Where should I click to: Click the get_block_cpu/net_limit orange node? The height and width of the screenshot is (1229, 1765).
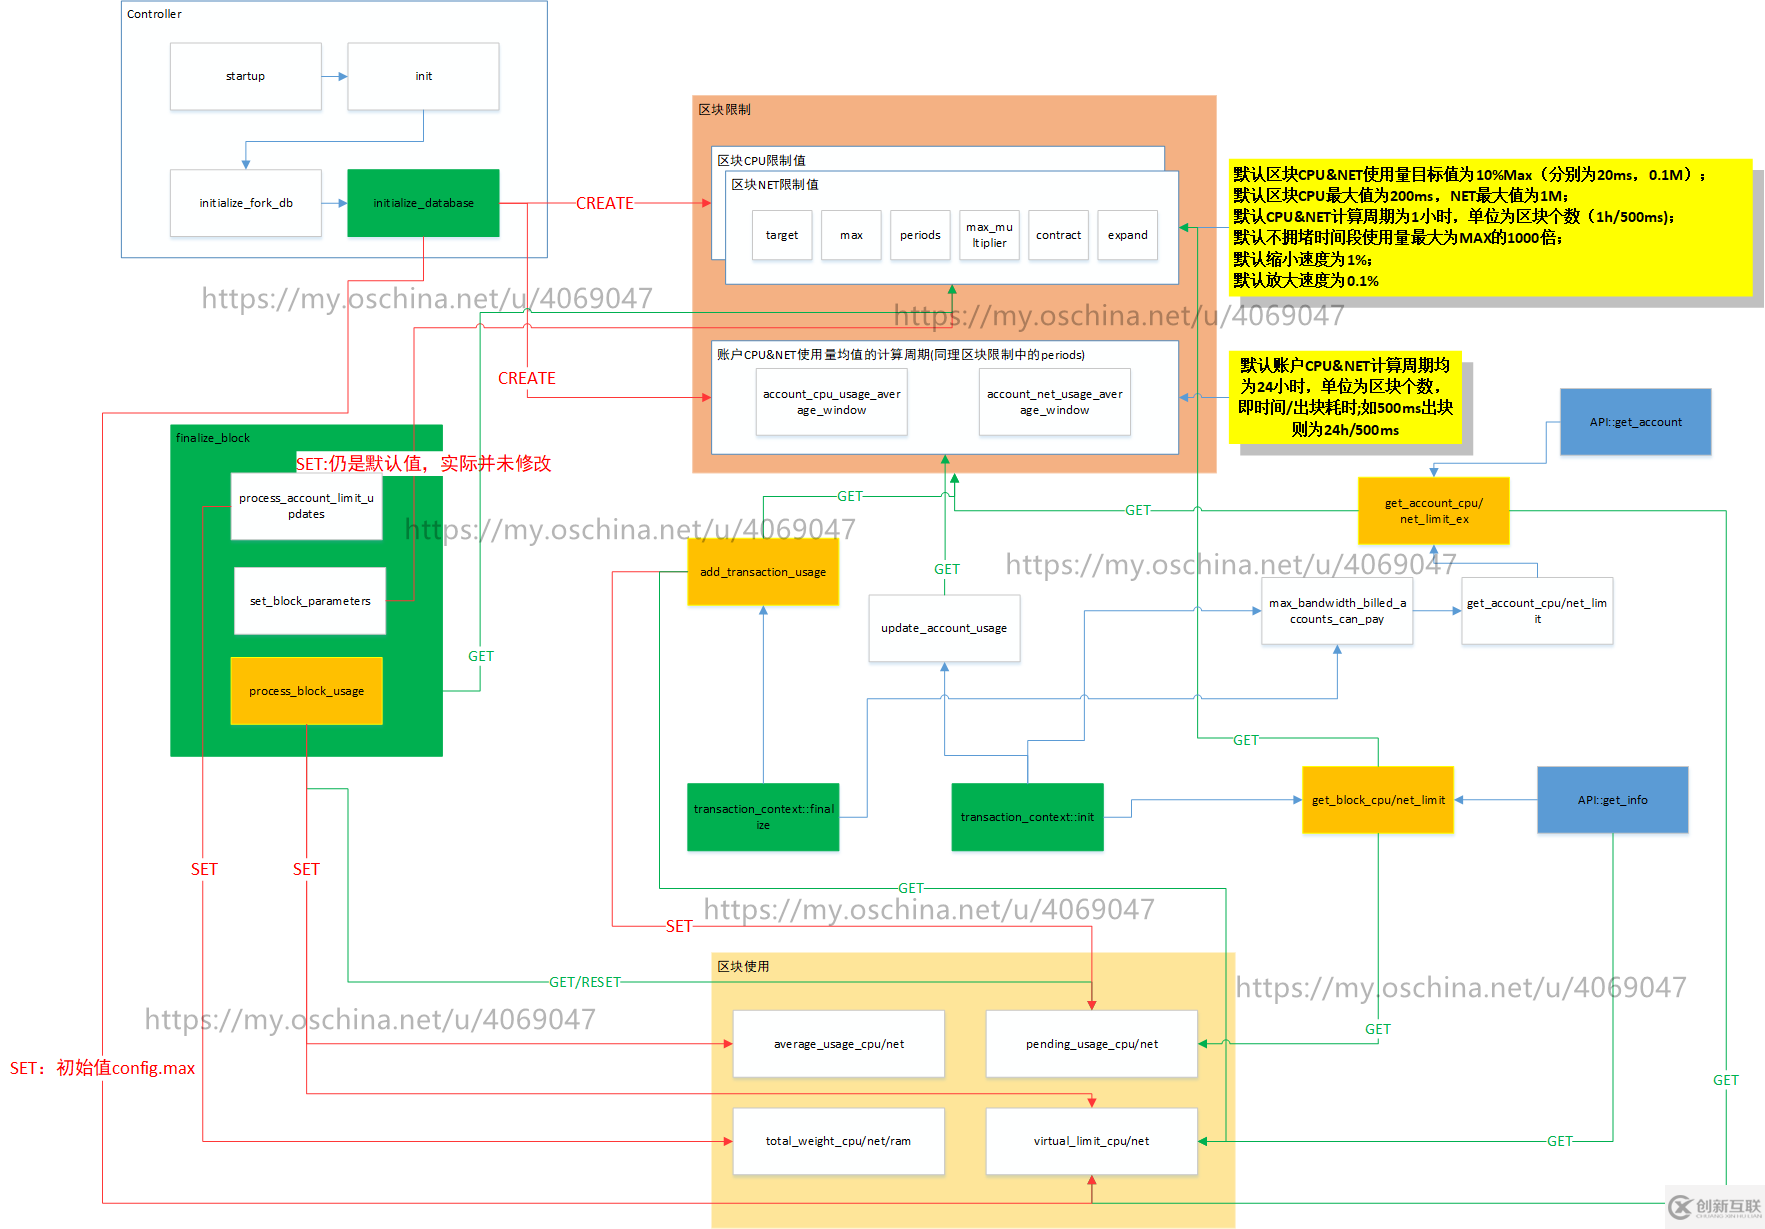coord(1378,800)
